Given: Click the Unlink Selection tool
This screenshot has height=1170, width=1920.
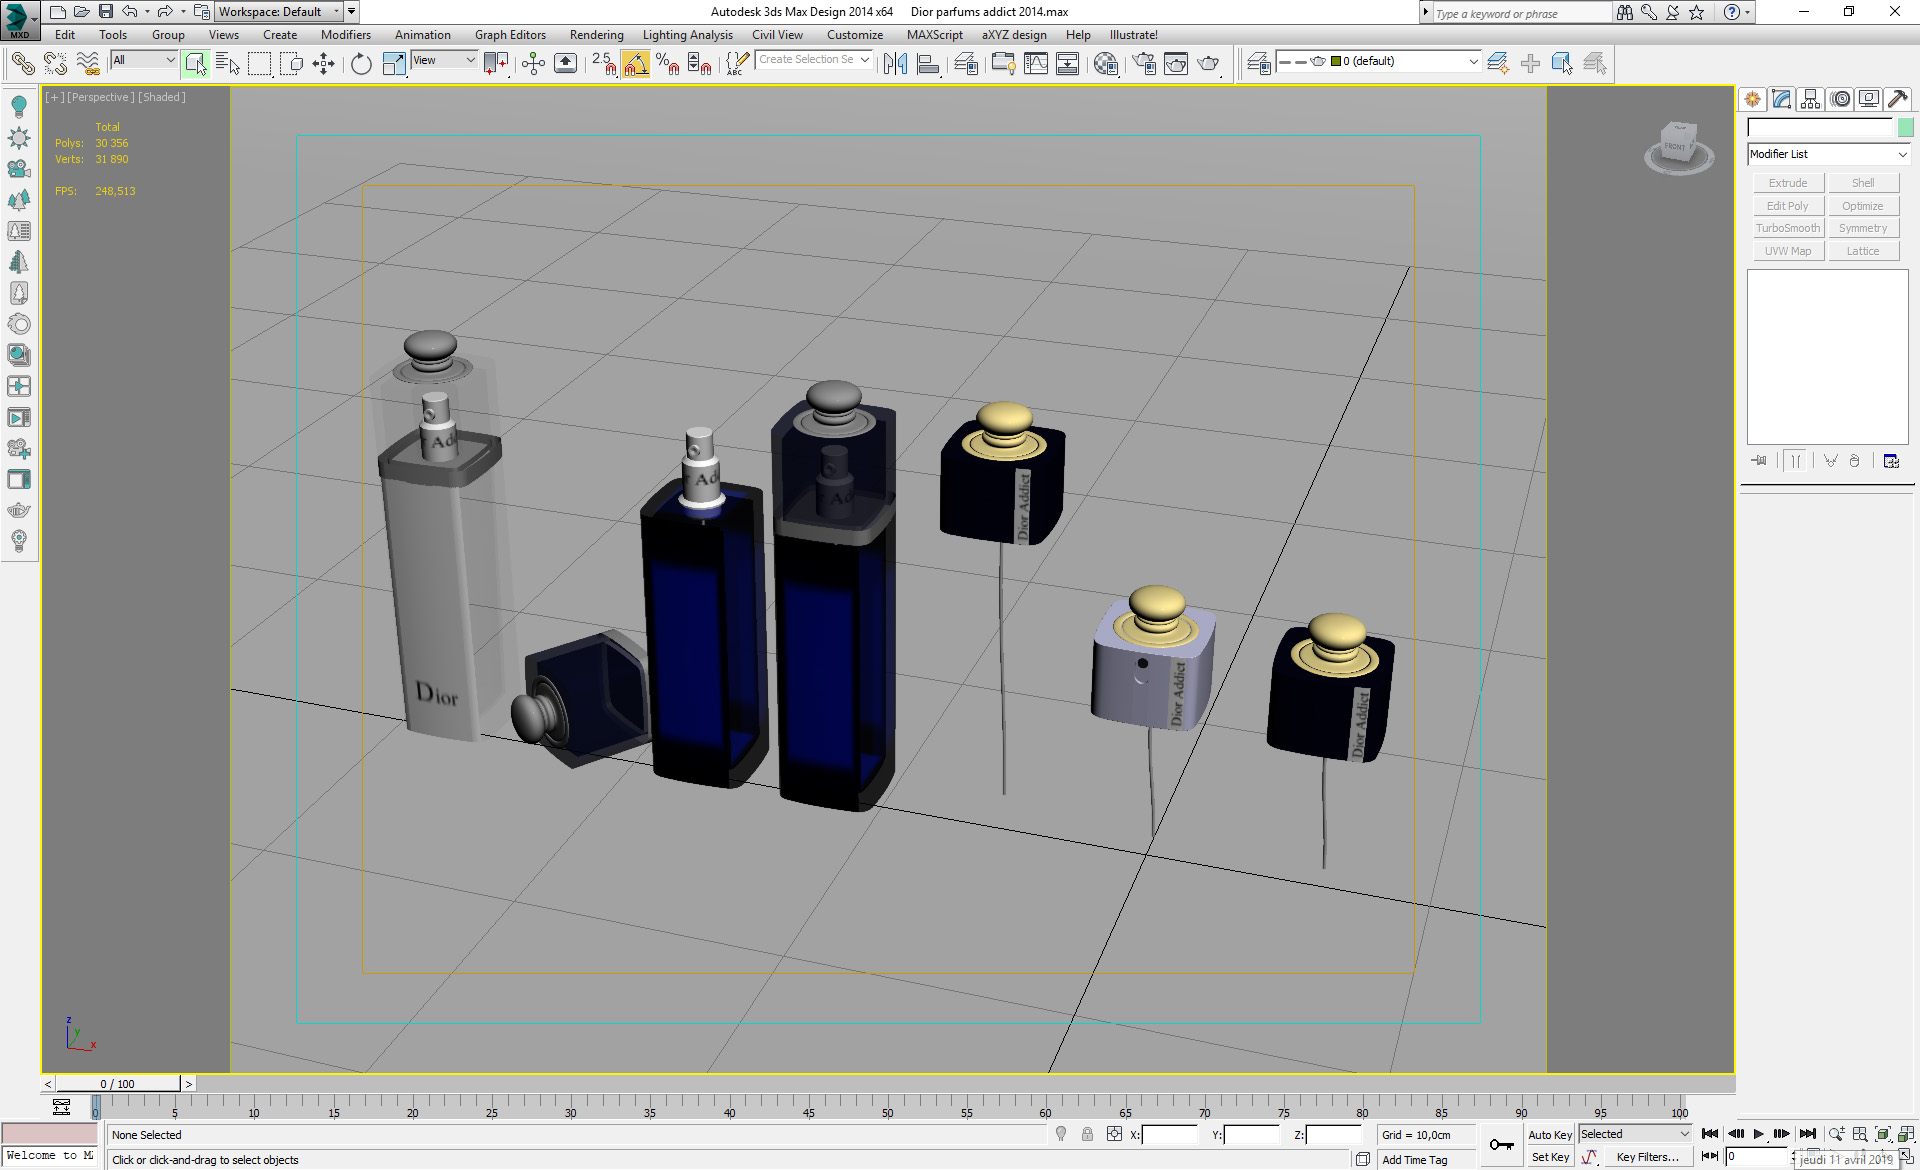Looking at the screenshot, I should coord(55,64).
